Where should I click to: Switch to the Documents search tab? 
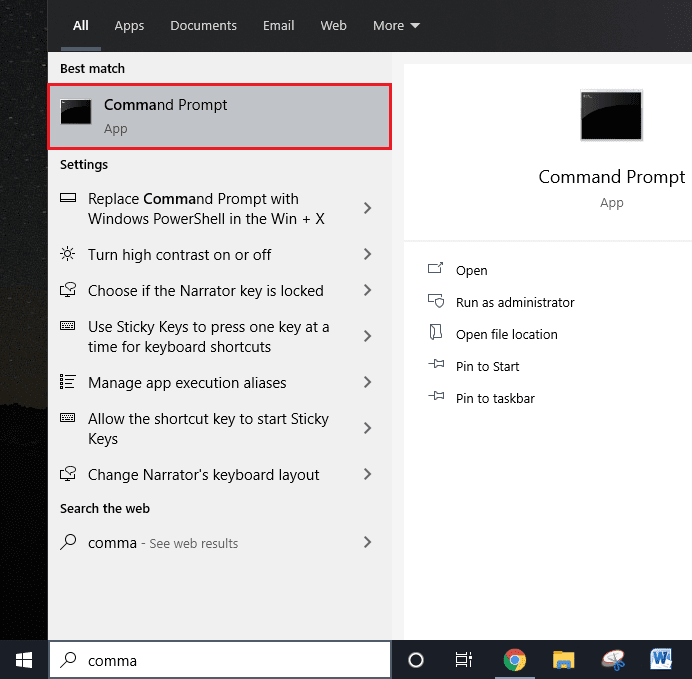click(x=203, y=25)
